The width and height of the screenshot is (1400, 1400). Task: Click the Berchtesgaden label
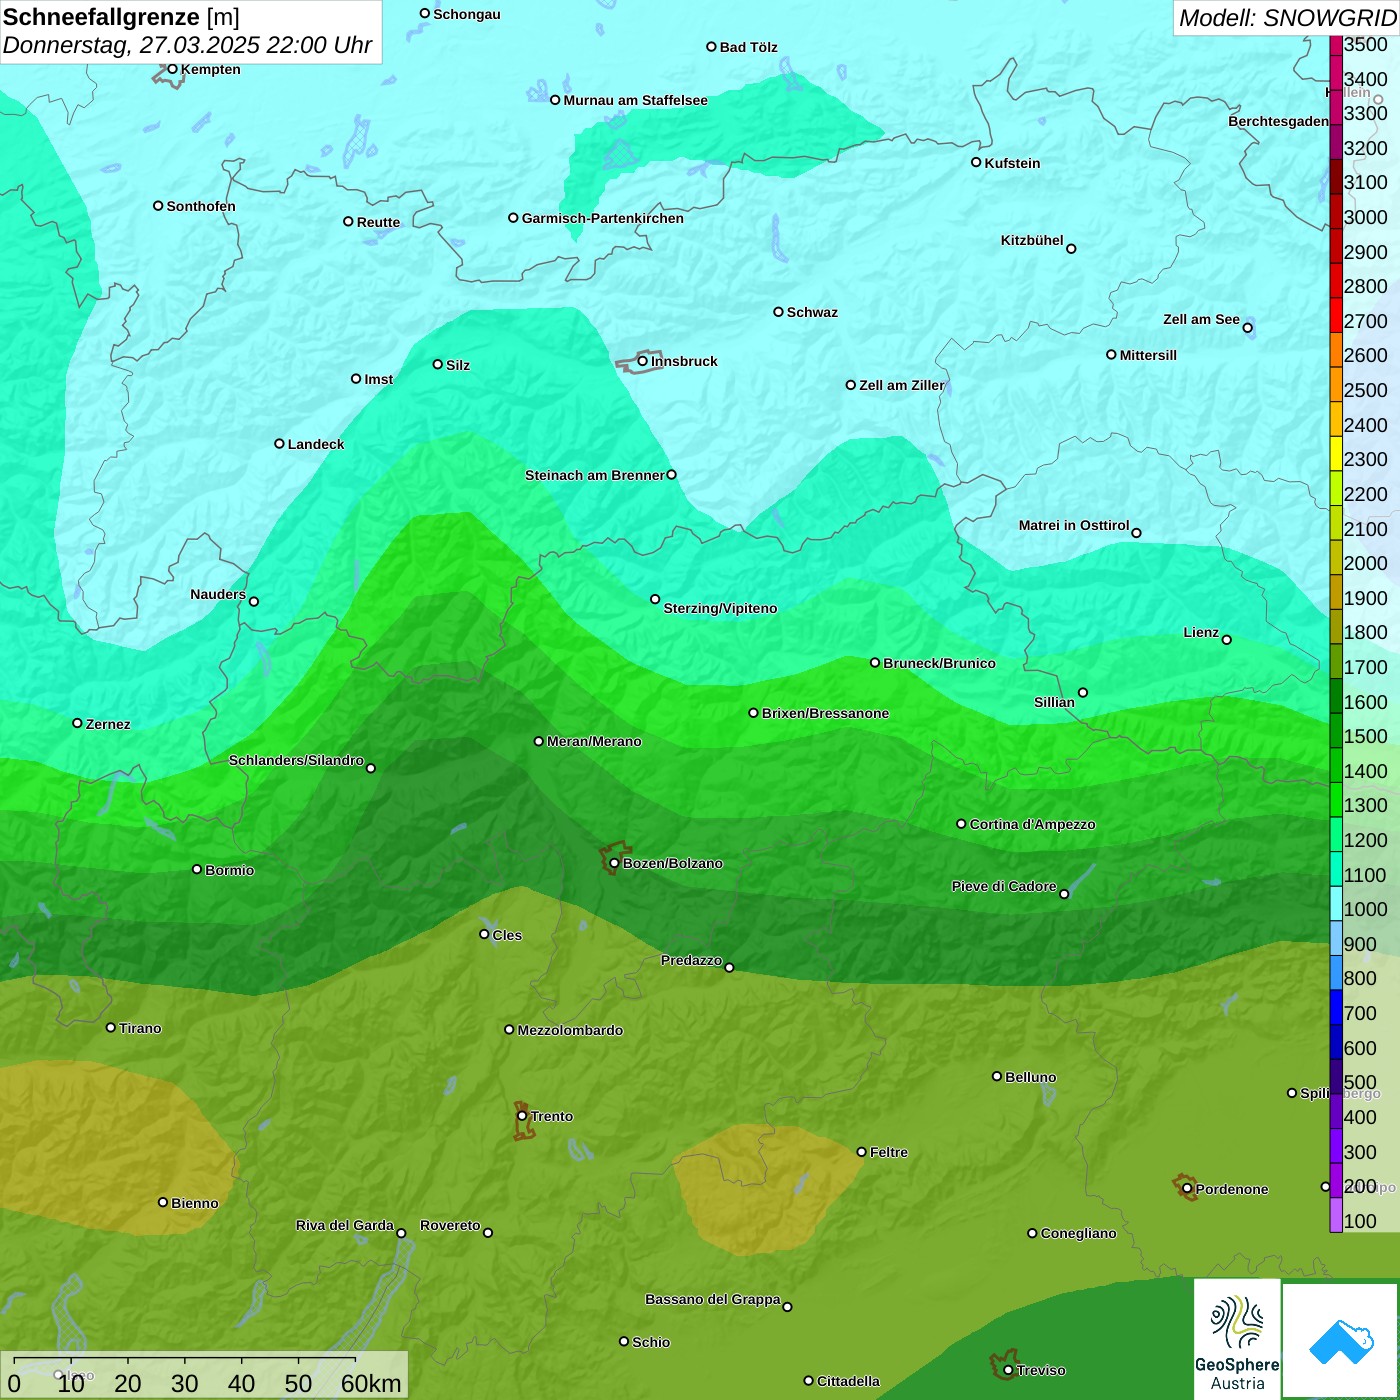tap(1279, 121)
